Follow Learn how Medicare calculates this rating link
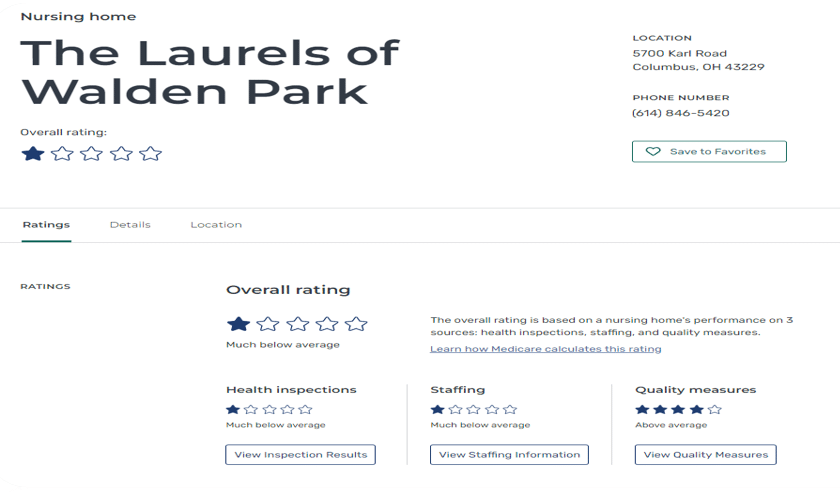The image size is (840, 492). point(545,349)
